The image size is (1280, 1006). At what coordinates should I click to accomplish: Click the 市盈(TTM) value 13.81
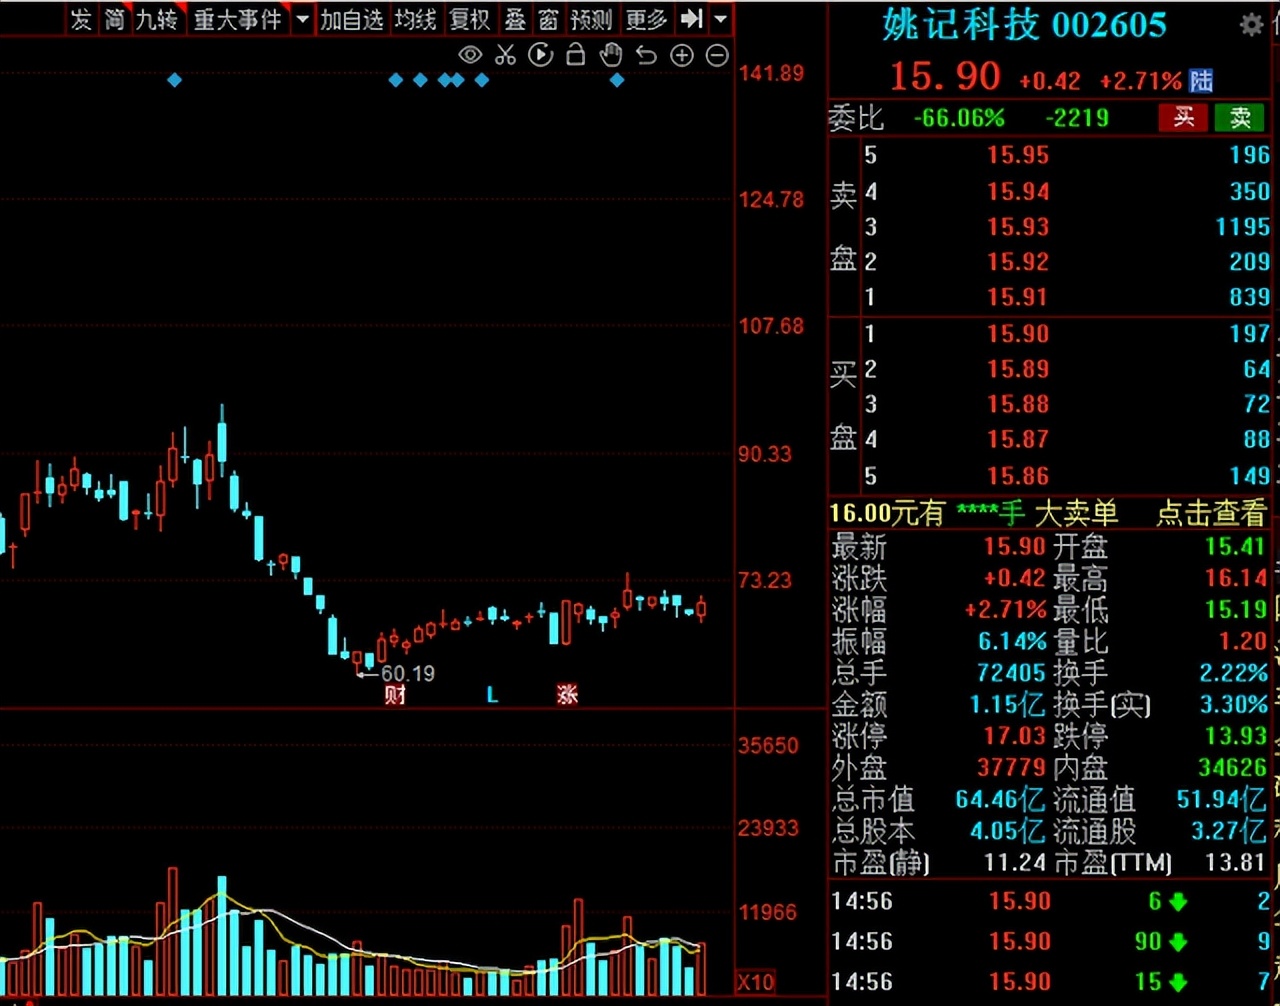tap(1237, 862)
